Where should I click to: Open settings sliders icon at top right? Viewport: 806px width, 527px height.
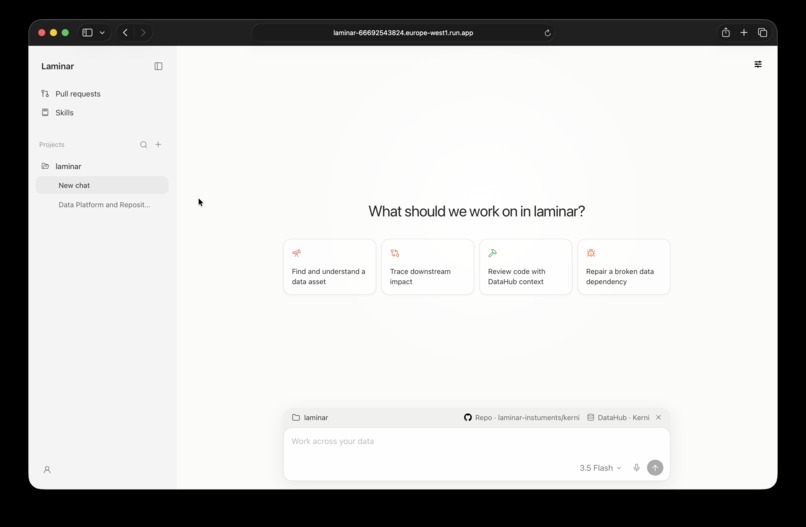758,64
